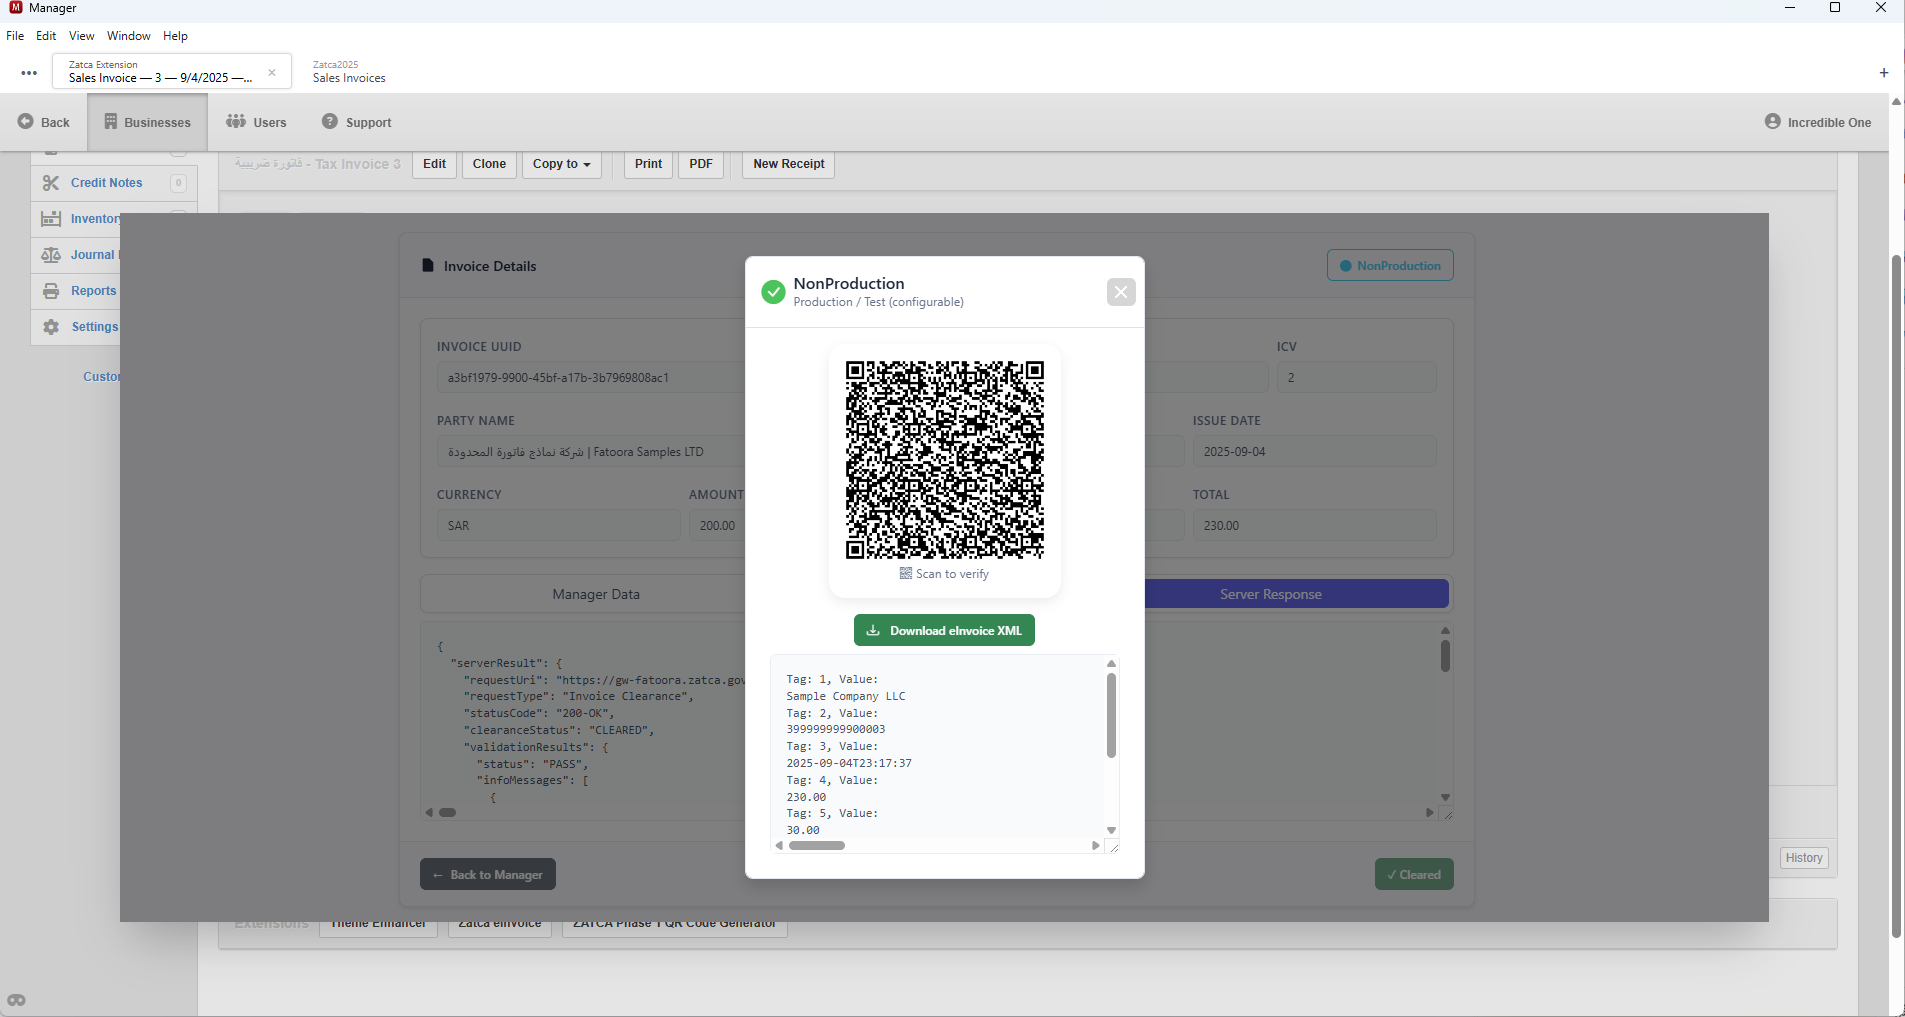Click the NonProduction environment badge
The width and height of the screenshot is (1905, 1017).
pyautogui.click(x=1390, y=266)
